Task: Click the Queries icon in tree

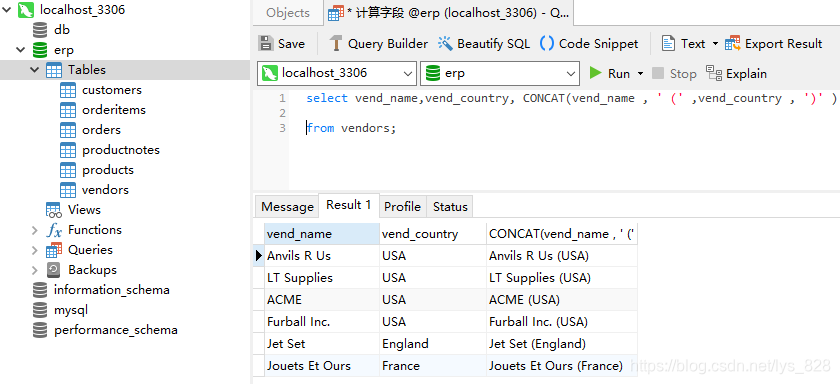Action: [54, 250]
